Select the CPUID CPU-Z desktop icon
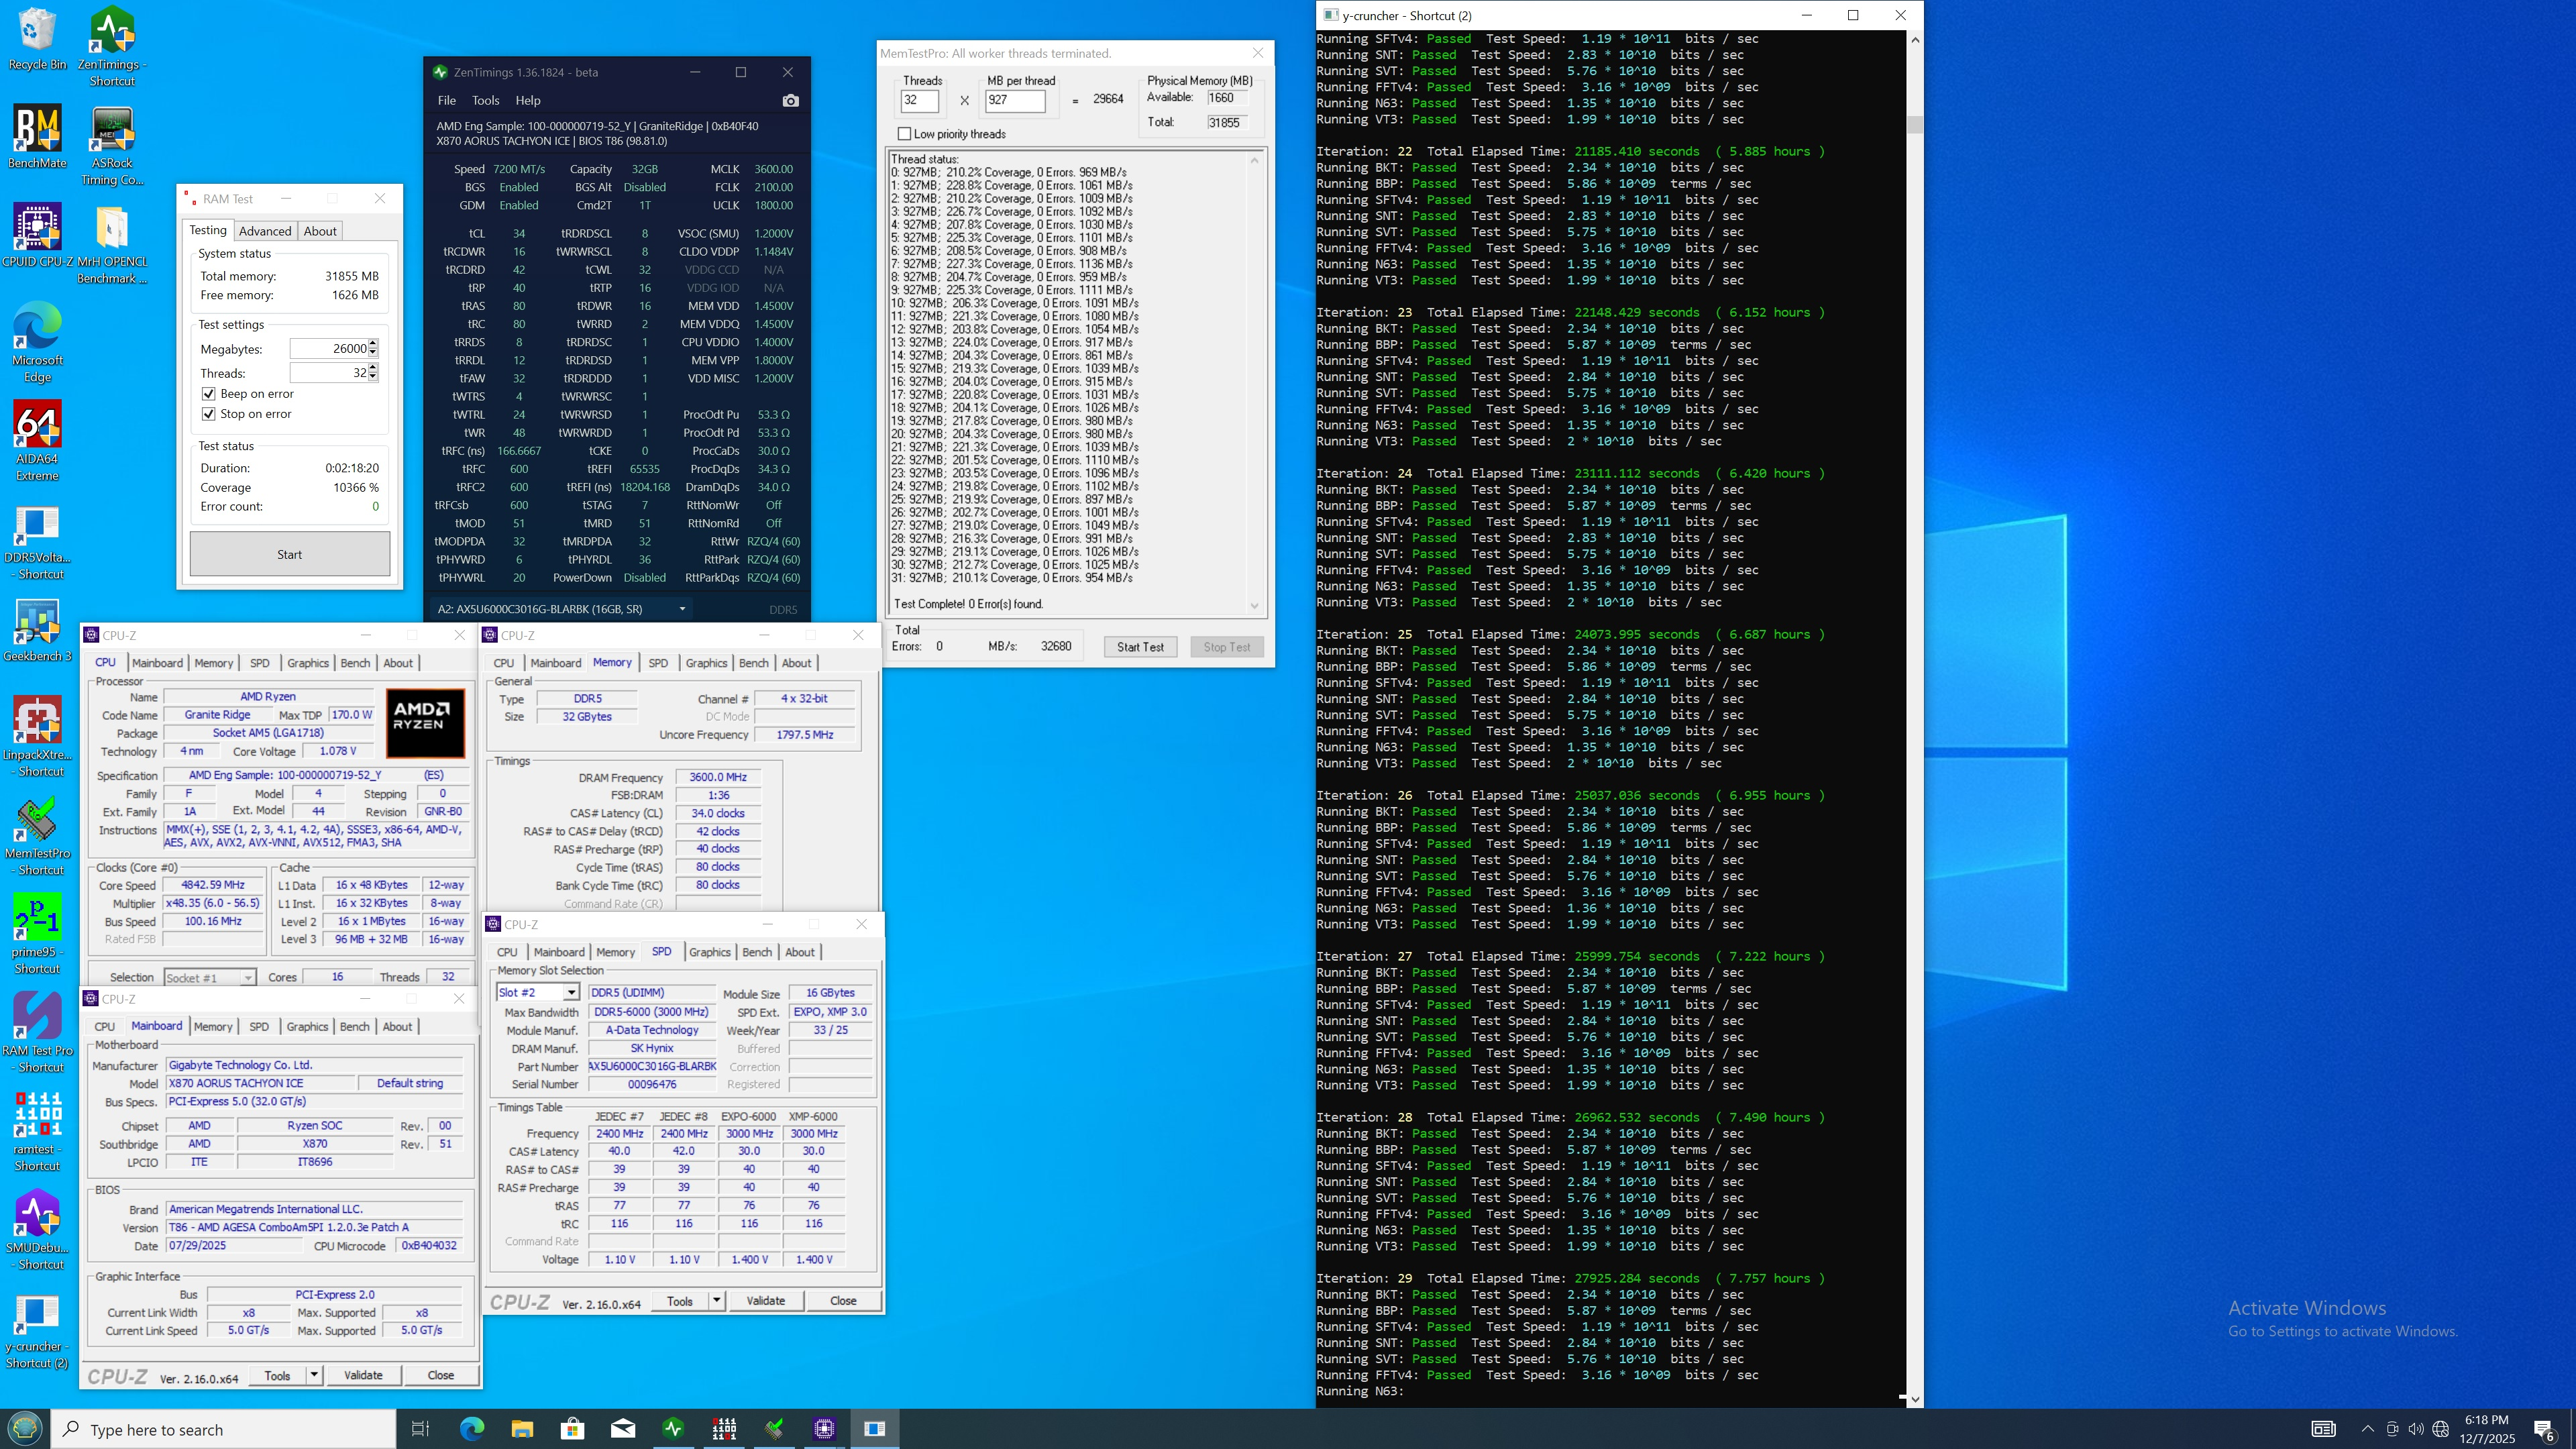Image resolution: width=2576 pixels, height=1449 pixels. [37, 236]
